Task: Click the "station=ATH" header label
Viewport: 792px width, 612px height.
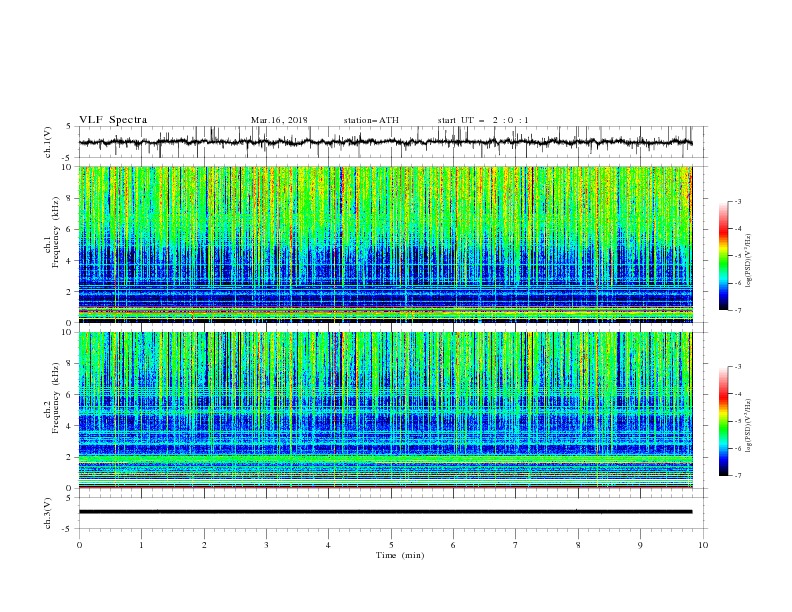Action: (371, 120)
